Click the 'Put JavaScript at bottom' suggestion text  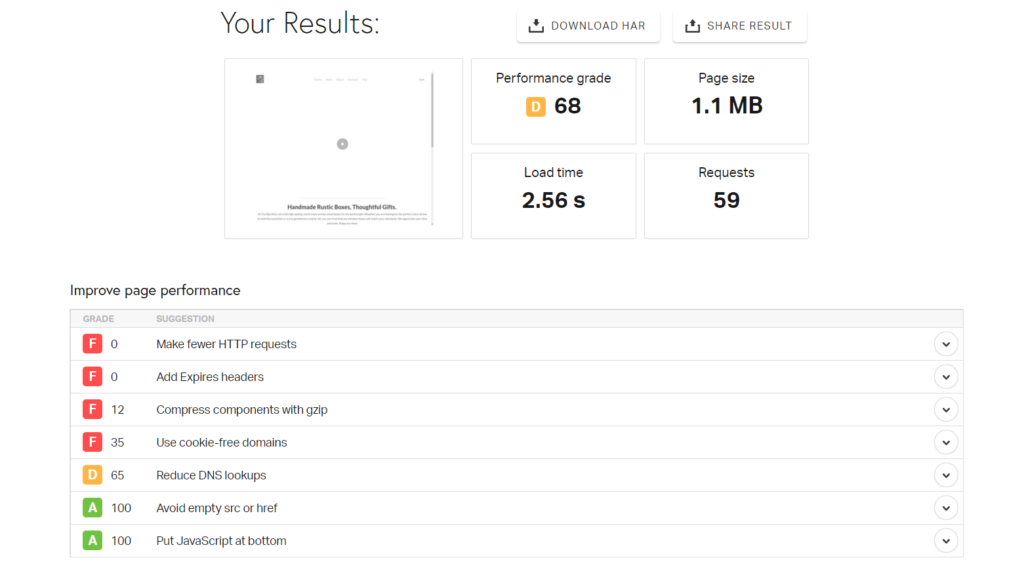(x=221, y=541)
